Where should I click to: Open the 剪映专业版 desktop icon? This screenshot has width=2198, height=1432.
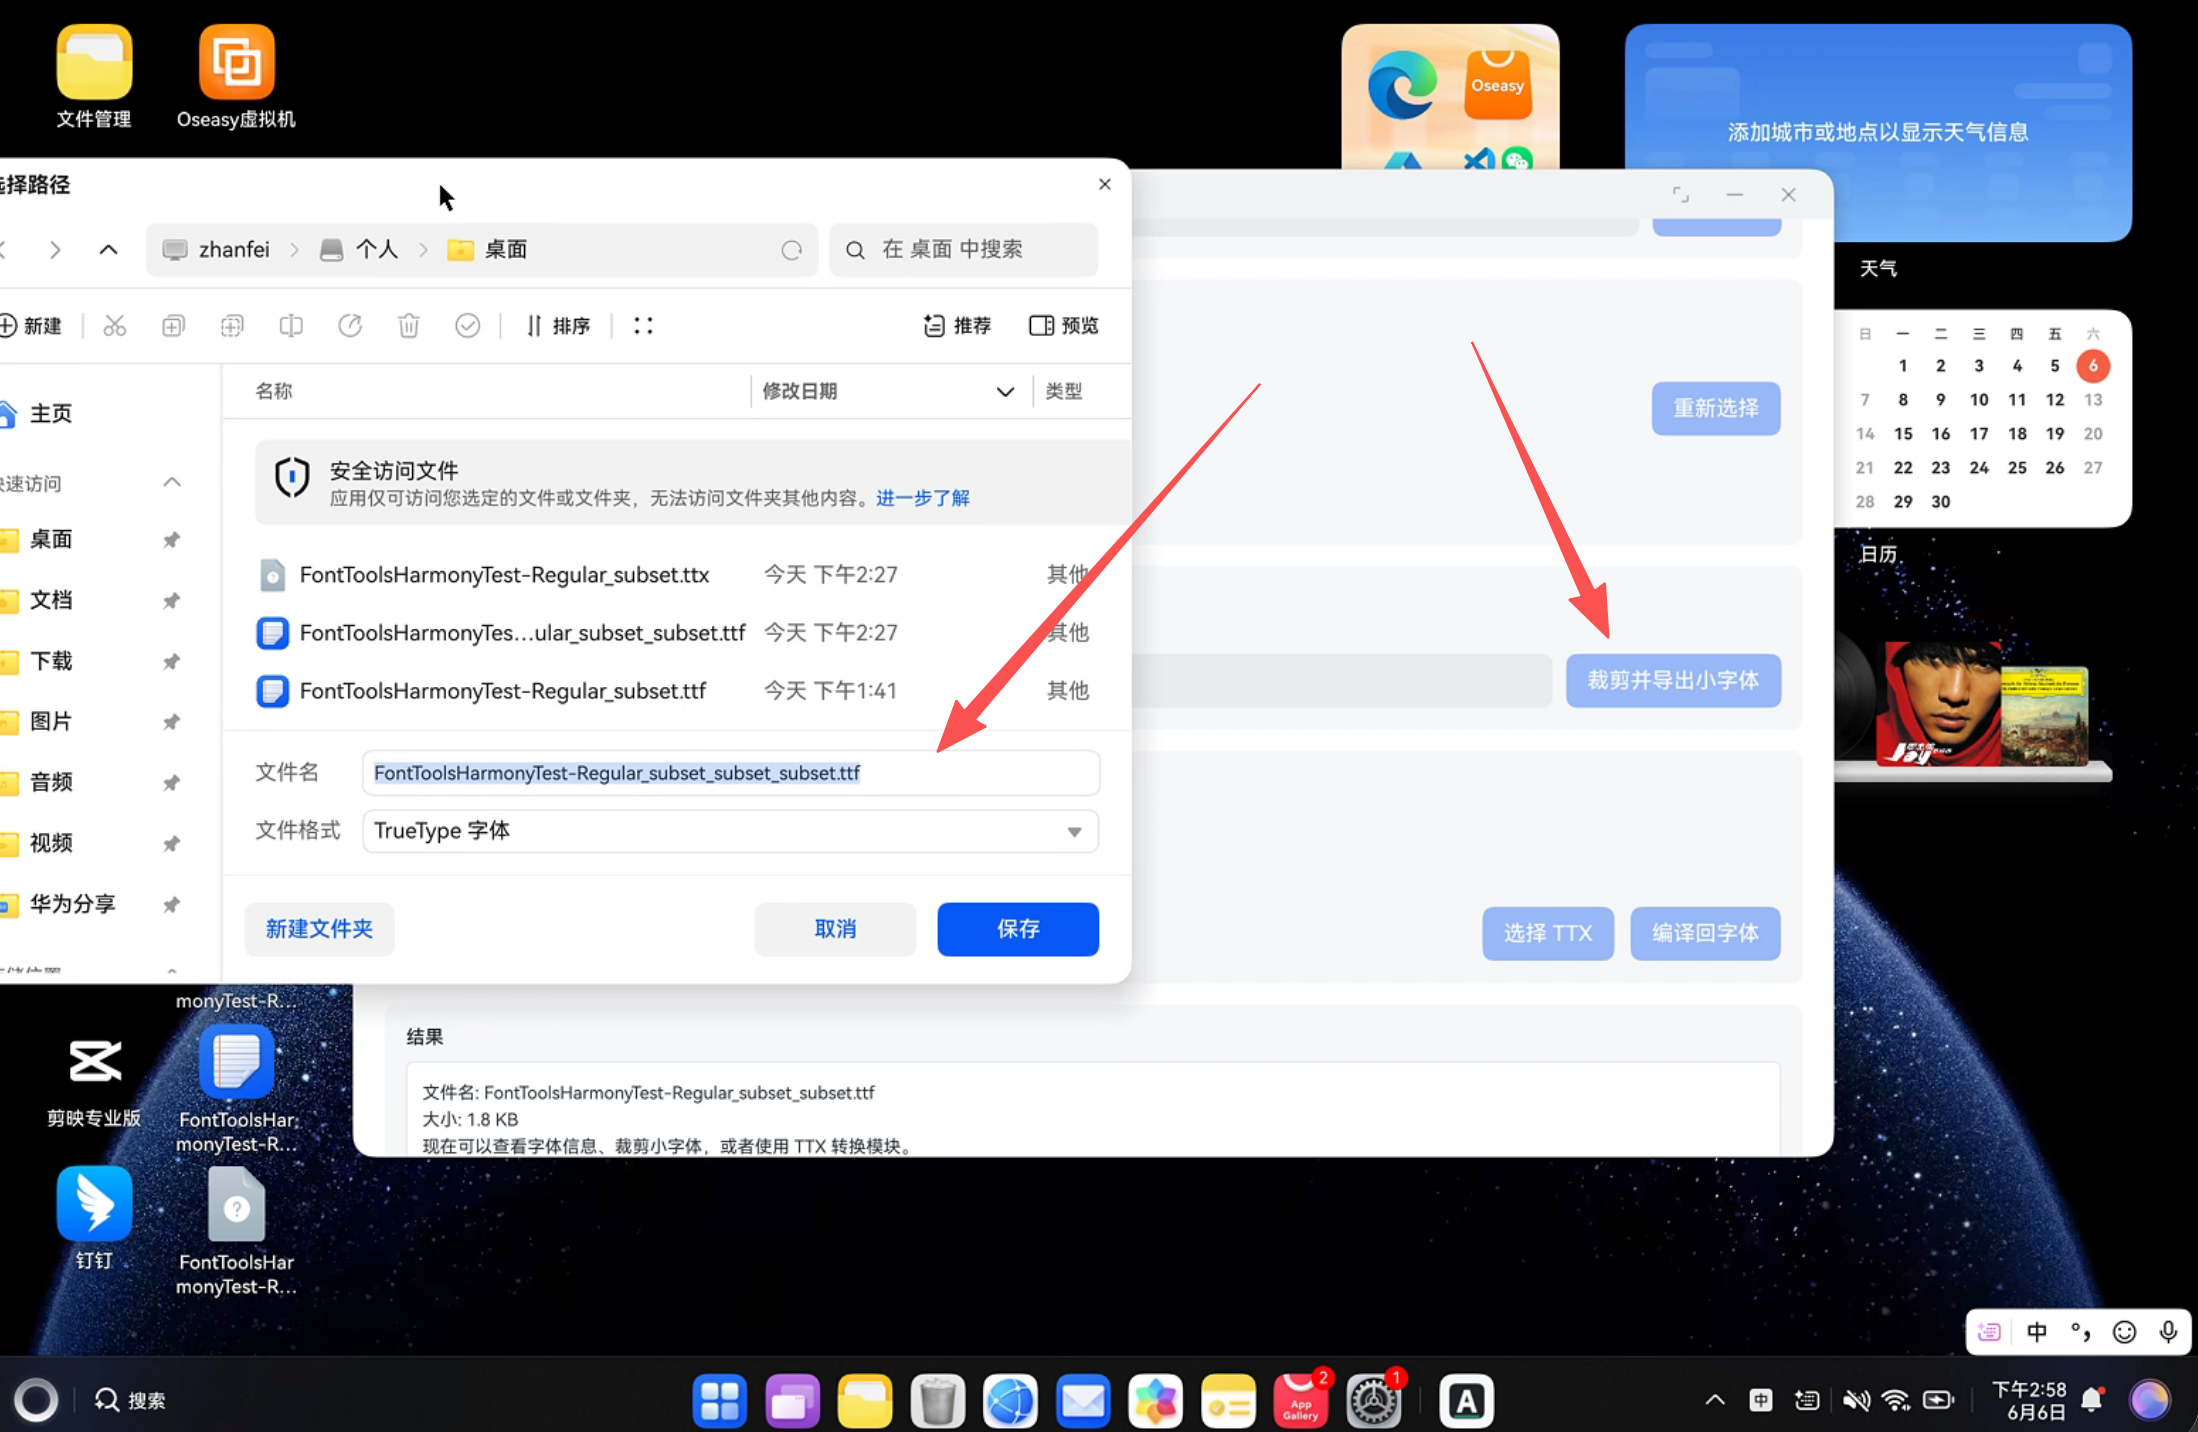pyautogui.click(x=94, y=1082)
